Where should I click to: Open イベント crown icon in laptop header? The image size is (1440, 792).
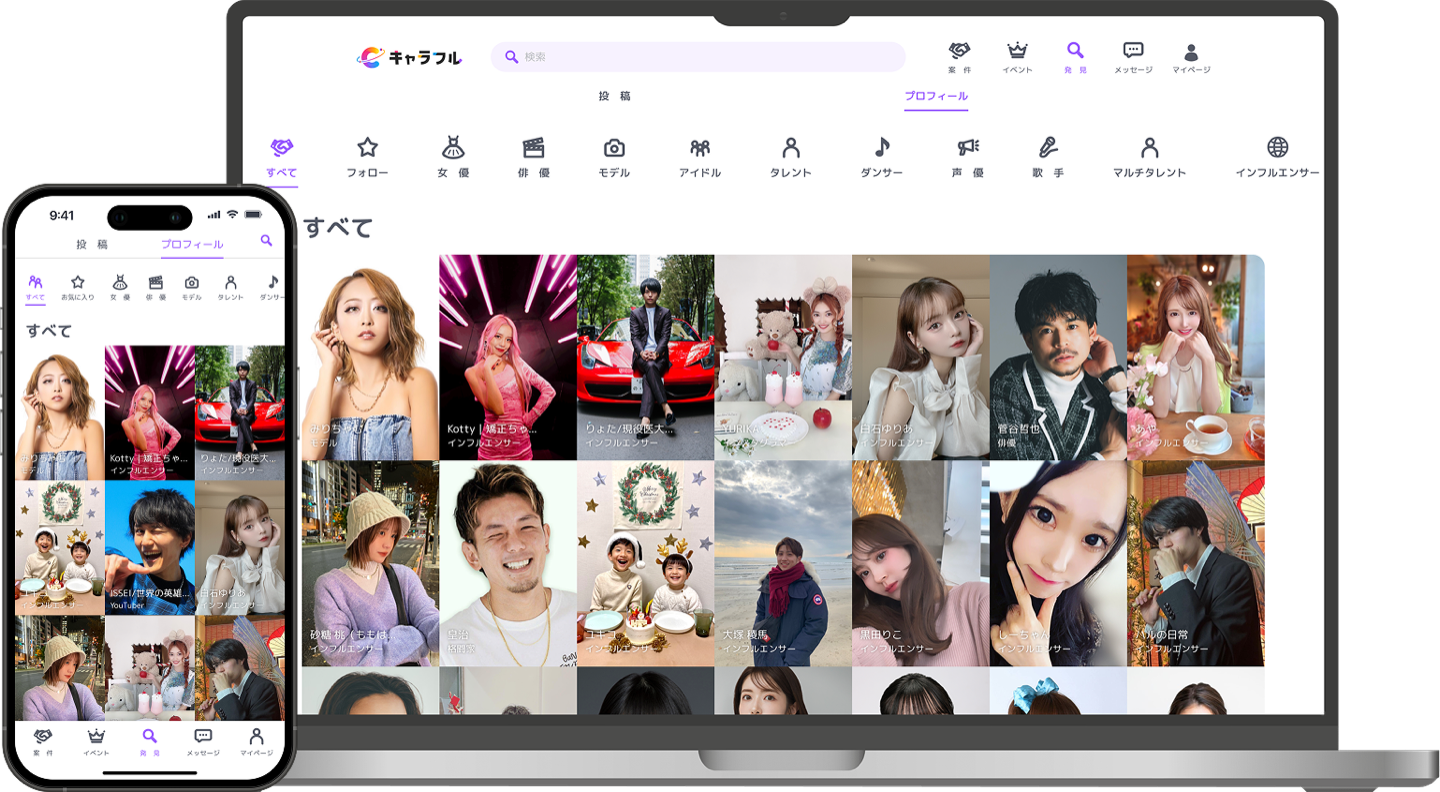coord(1017,51)
